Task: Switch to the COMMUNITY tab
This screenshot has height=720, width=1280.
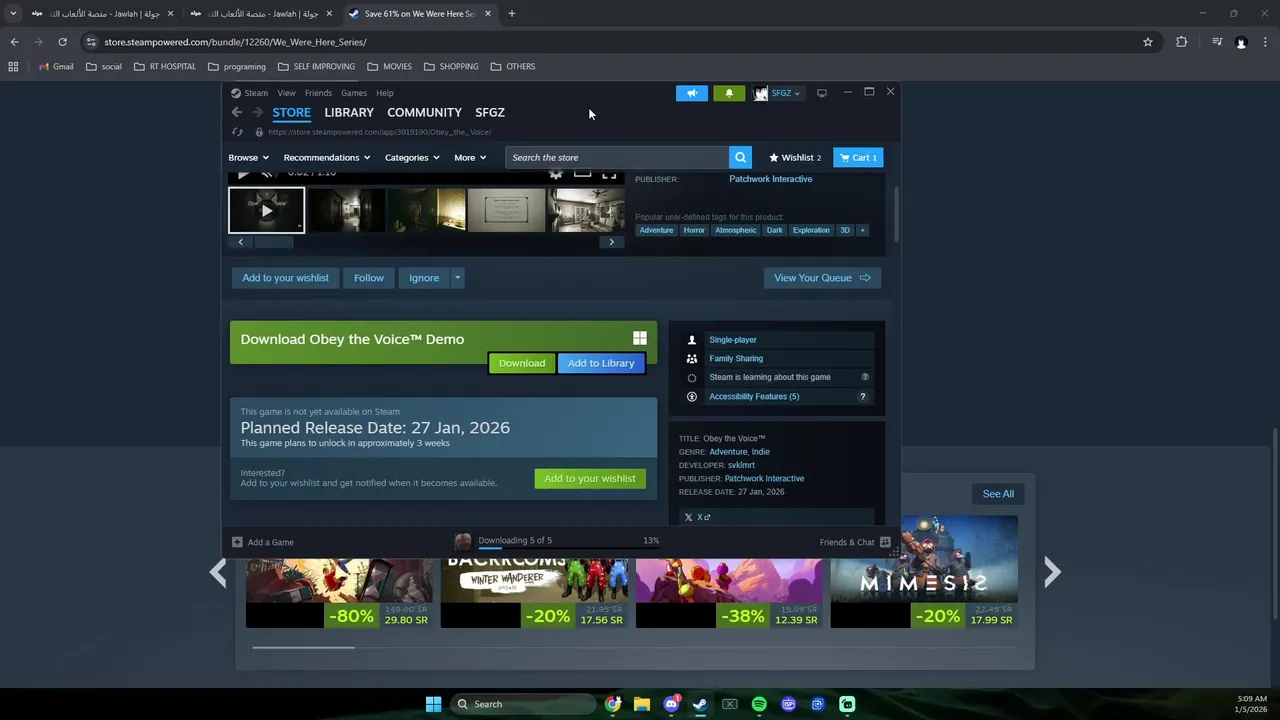Action: 424,113
